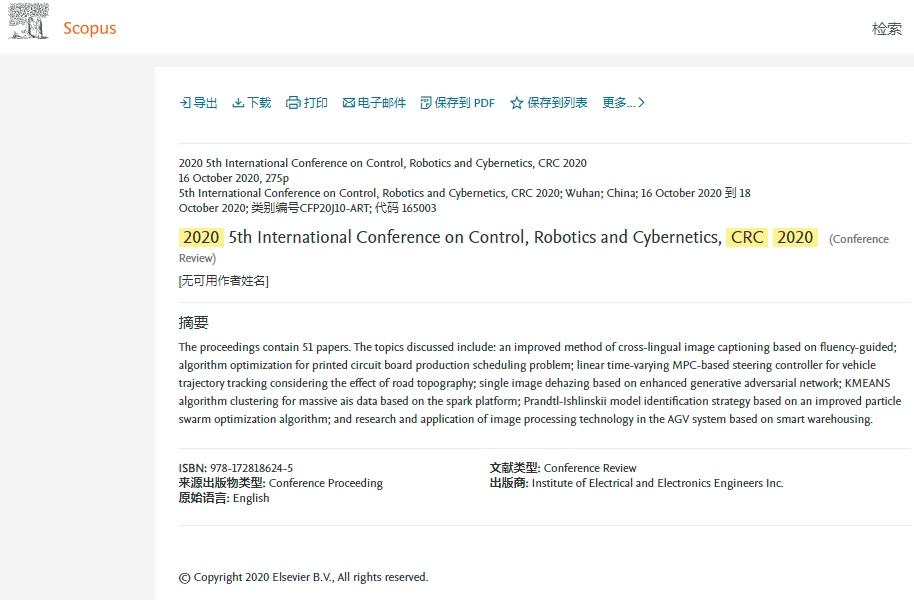Click the download tray icon
Screen dimensions: 914x600
pyautogui.click(x=238, y=103)
